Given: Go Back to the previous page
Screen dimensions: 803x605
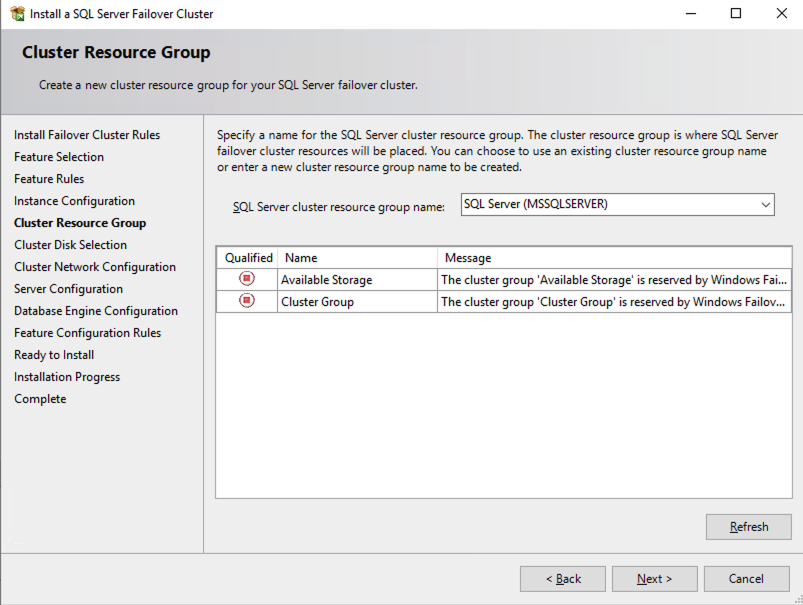Looking at the screenshot, I should [563, 579].
